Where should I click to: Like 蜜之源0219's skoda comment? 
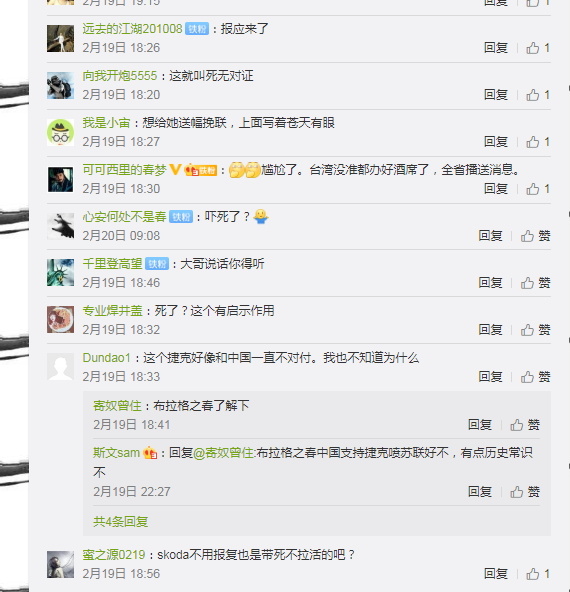click(538, 574)
